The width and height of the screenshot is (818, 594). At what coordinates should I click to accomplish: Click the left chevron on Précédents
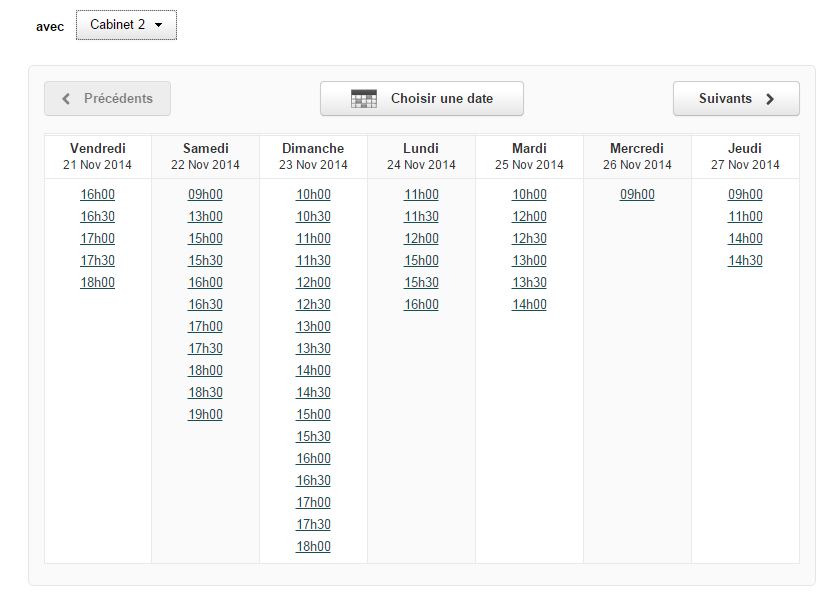tap(66, 99)
